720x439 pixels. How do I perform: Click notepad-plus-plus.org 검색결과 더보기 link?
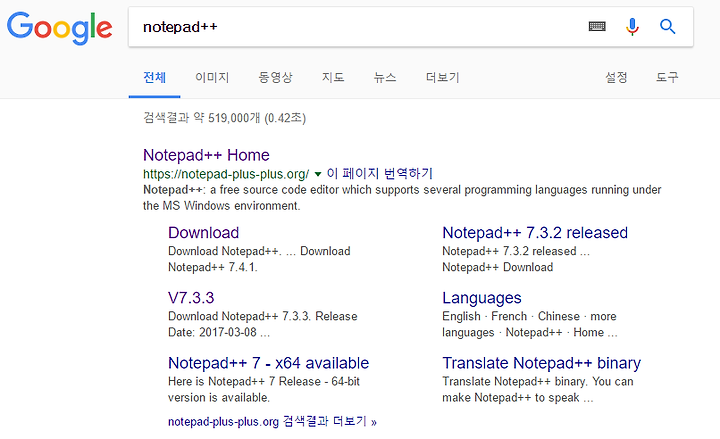click(272, 422)
